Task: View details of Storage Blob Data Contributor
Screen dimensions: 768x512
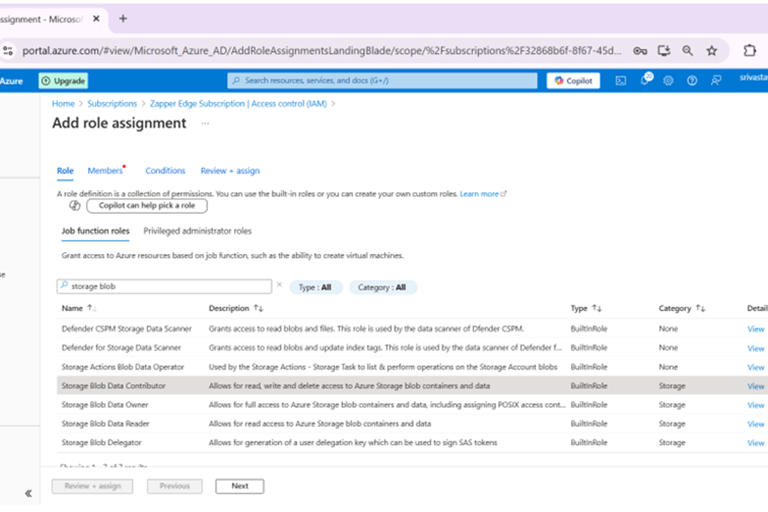Action: click(756, 387)
